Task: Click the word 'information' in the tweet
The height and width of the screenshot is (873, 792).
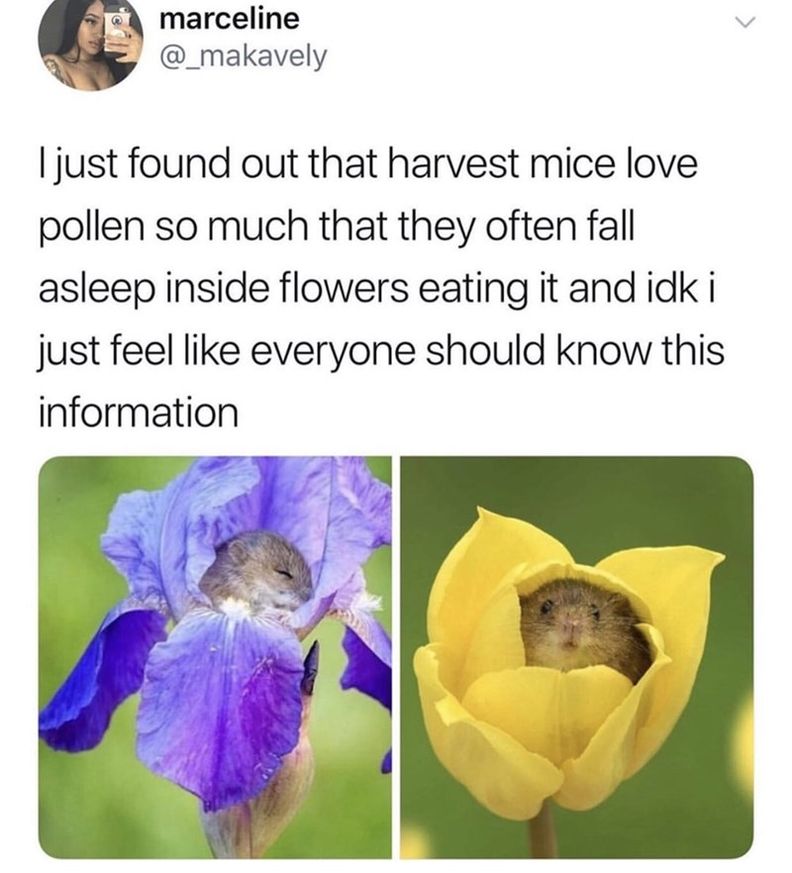Action: point(139,412)
